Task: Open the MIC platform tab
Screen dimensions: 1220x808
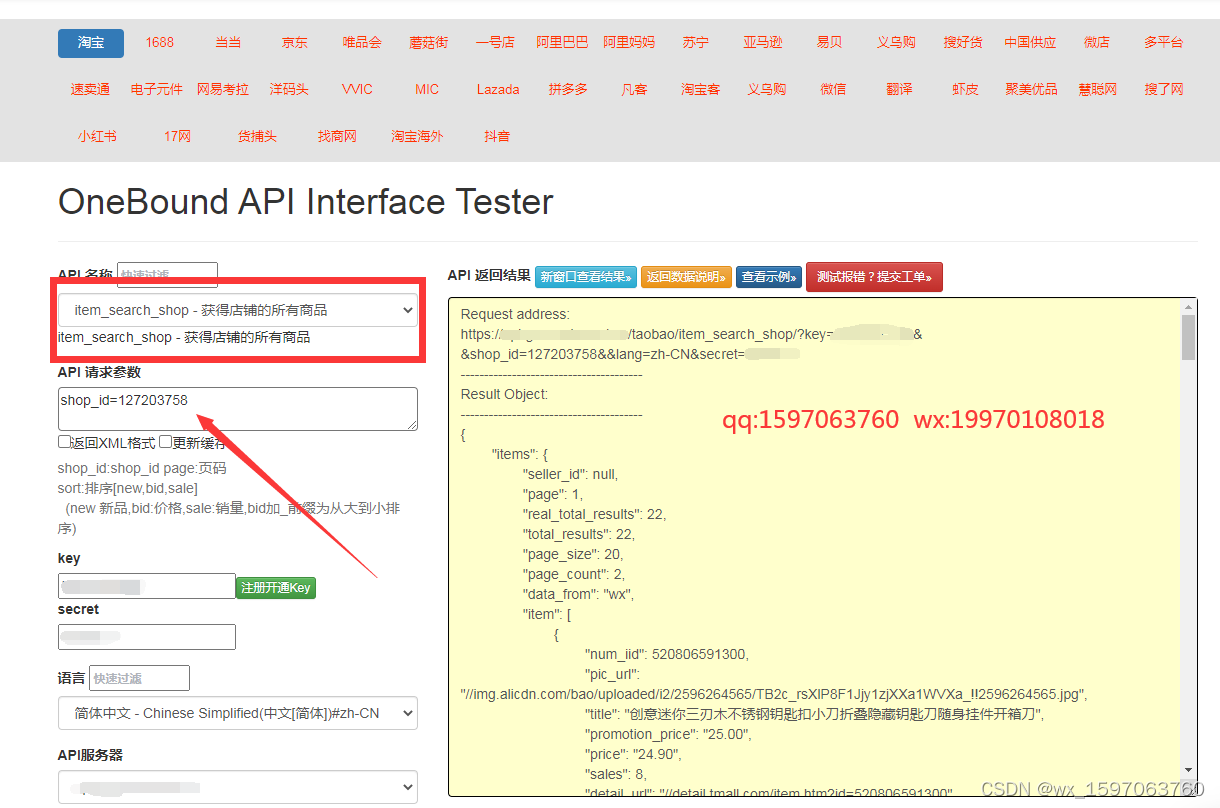Action: coord(427,89)
